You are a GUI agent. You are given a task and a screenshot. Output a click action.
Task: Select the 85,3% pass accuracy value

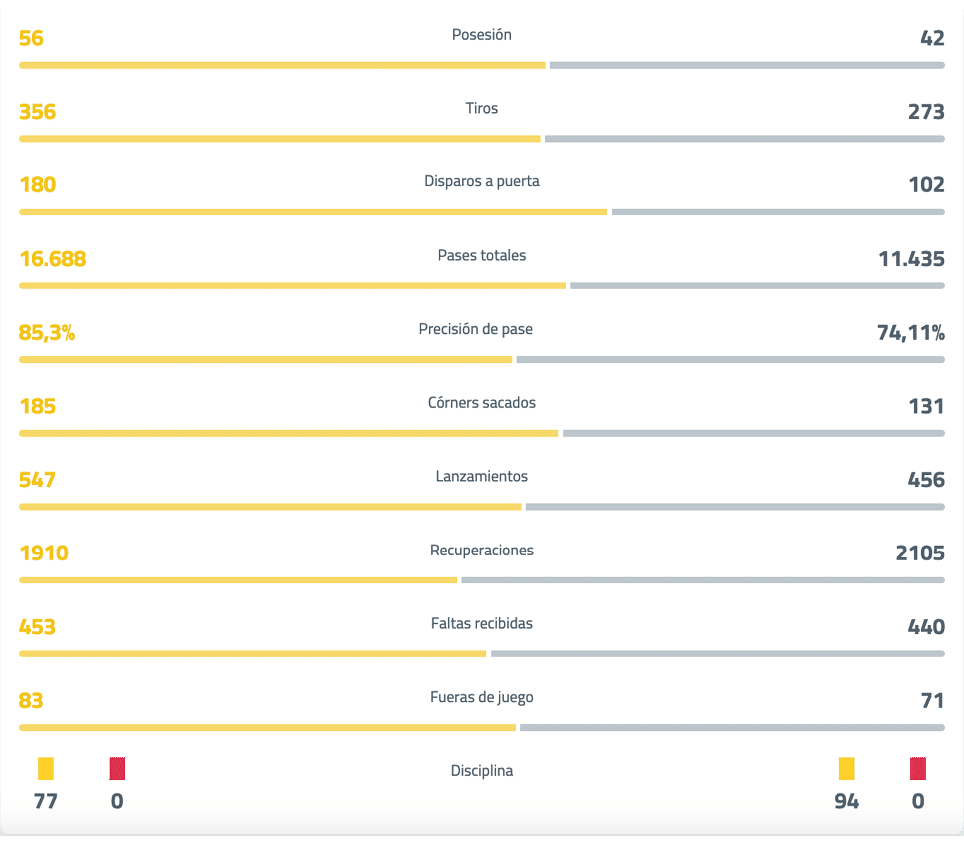pyautogui.click(x=47, y=333)
